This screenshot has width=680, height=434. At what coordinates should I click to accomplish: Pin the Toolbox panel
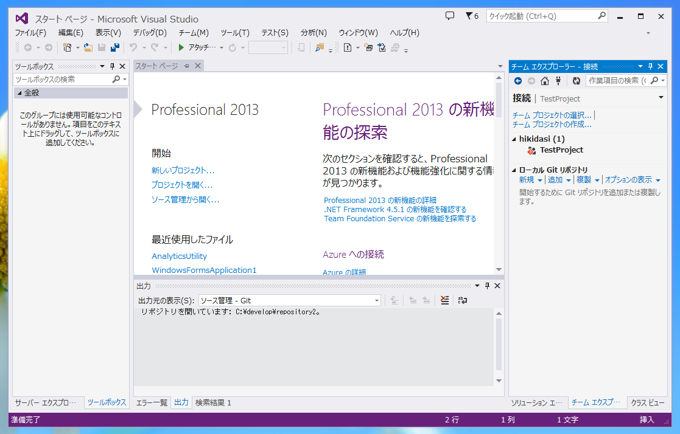[x=112, y=66]
